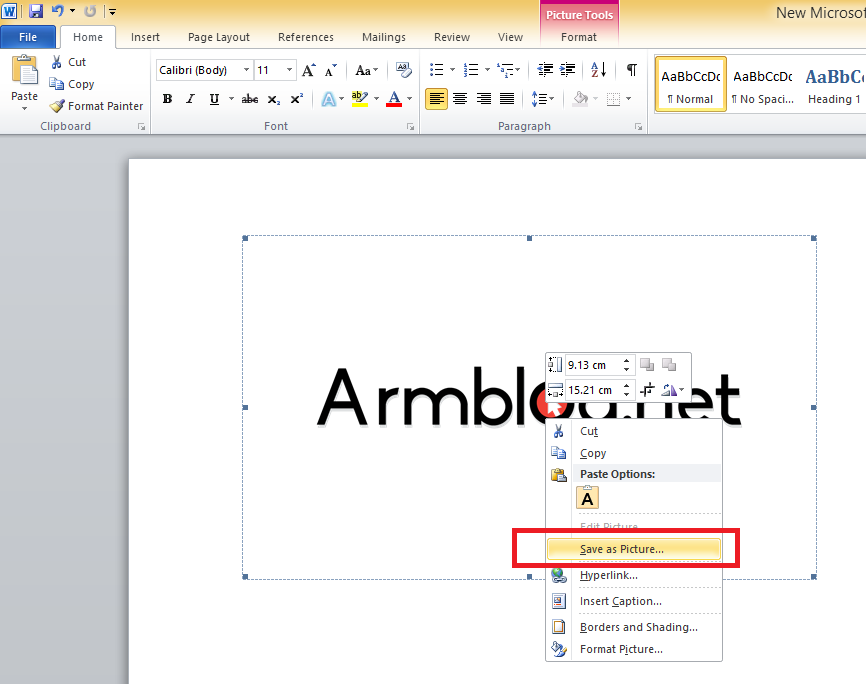The image size is (866, 684).
Task: Toggle Bold formatting
Action: click(167, 99)
